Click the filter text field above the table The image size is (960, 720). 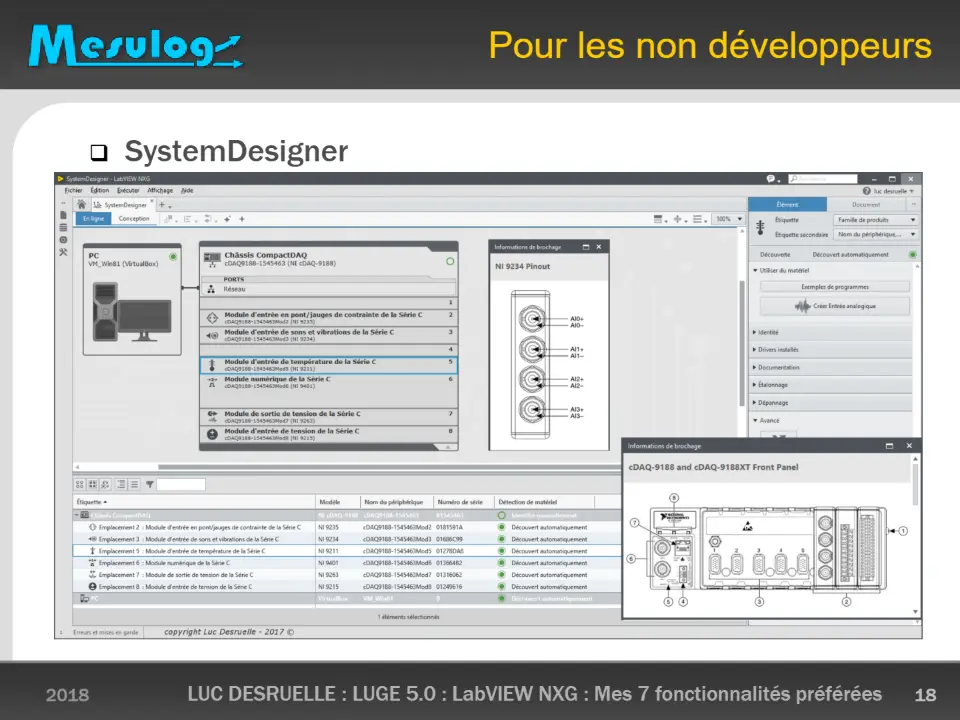coord(181,484)
